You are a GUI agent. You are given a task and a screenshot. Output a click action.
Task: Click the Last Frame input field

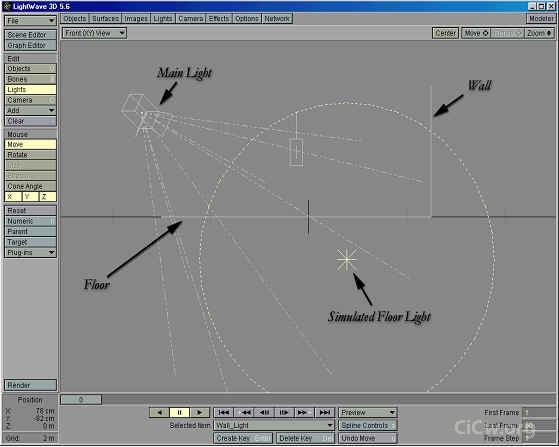(x=538, y=425)
